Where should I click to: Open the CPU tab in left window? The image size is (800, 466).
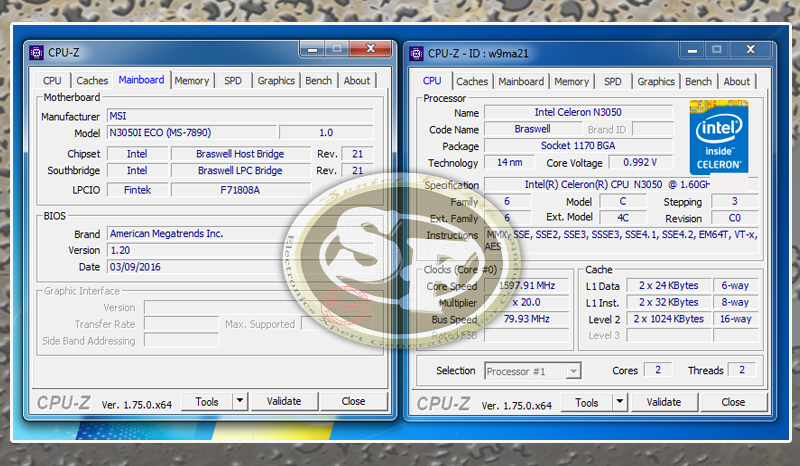tap(52, 81)
